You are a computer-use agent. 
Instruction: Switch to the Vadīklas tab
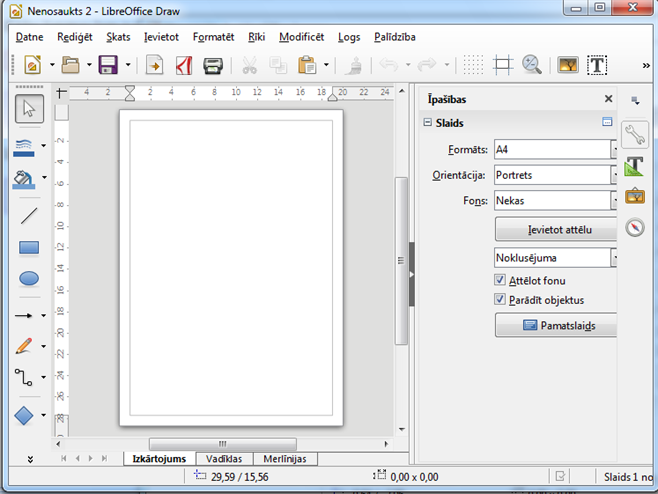[x=223, y=459]
